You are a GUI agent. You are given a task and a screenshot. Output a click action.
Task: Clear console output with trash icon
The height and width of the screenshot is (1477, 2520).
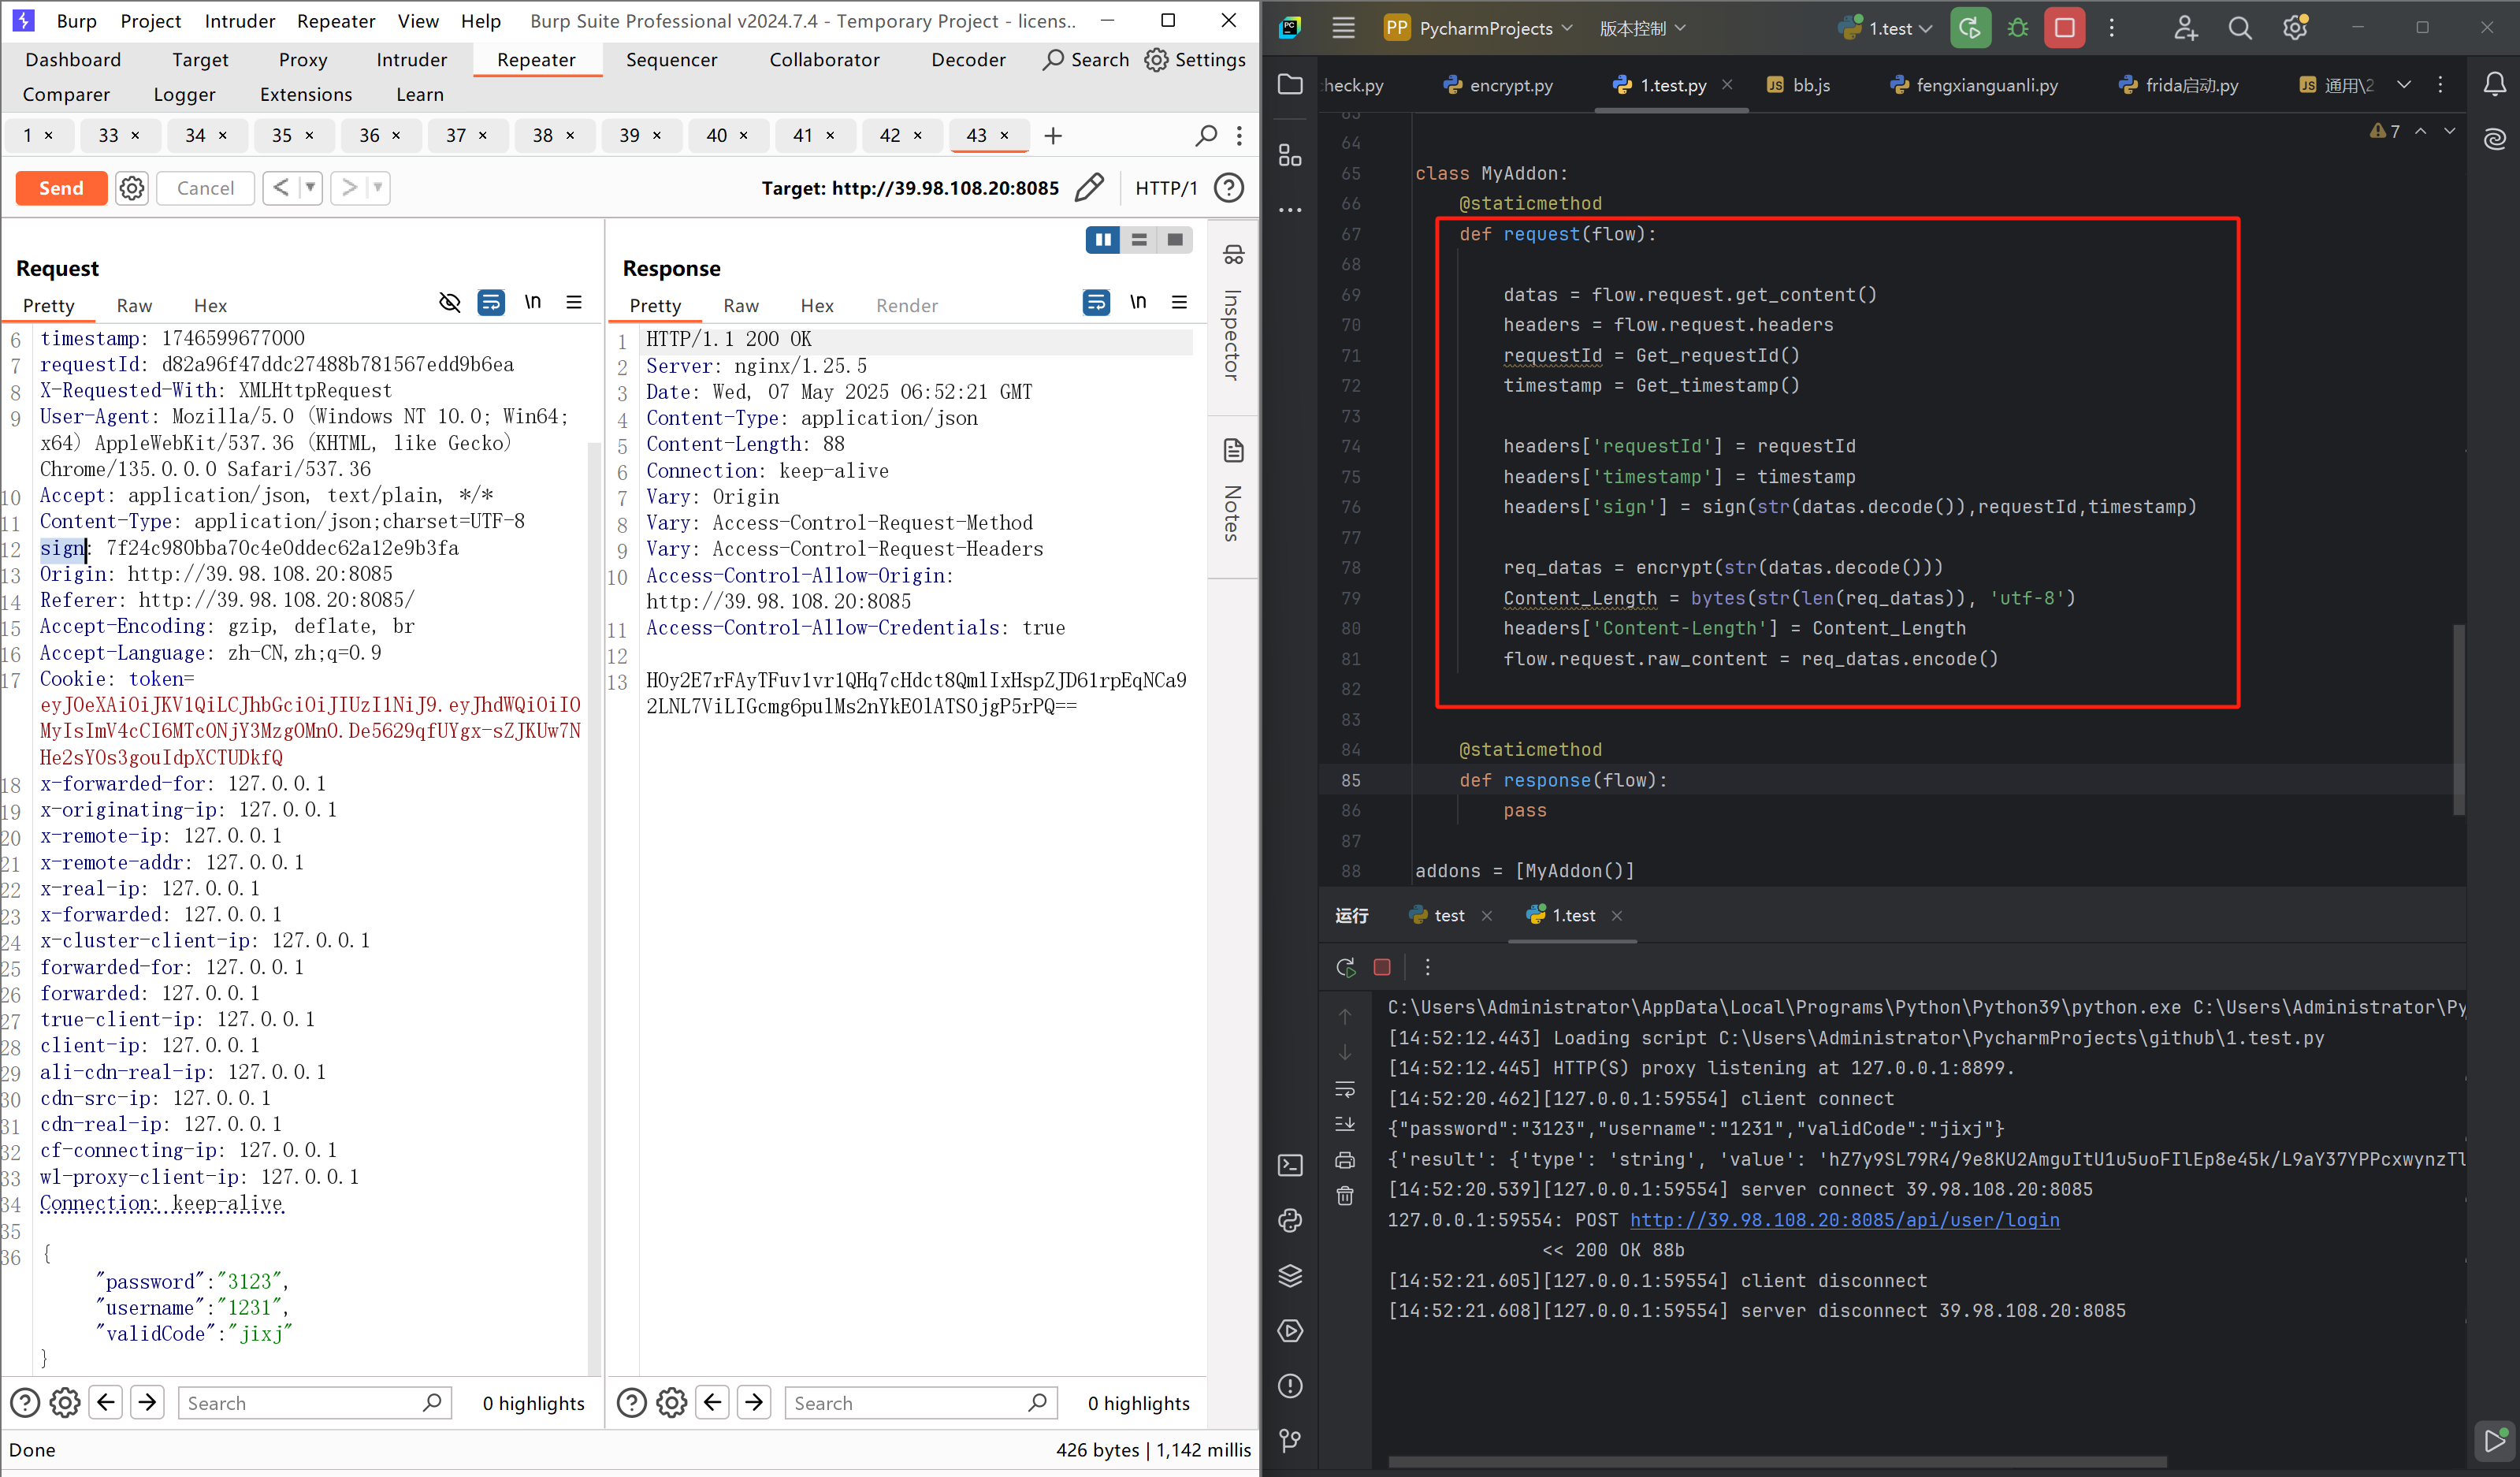tap(1345, 1196)
